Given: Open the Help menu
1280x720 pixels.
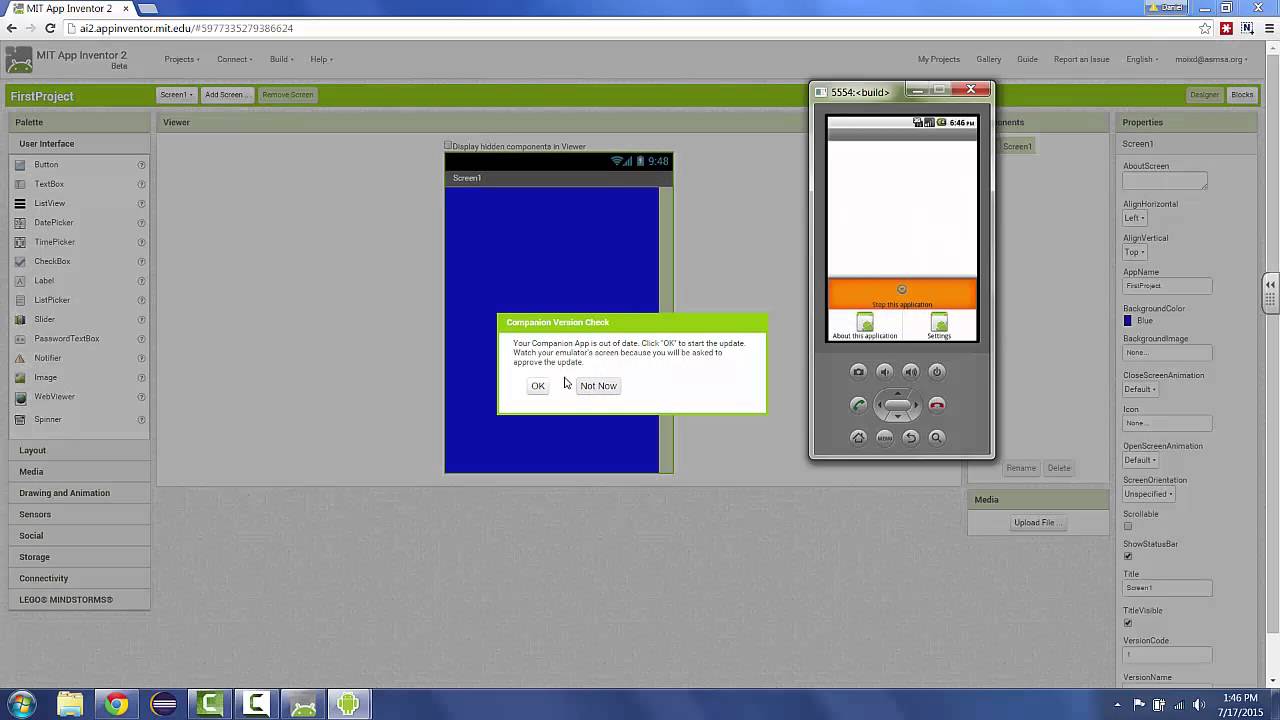Looking at the screenshot, I should (321, 59).
